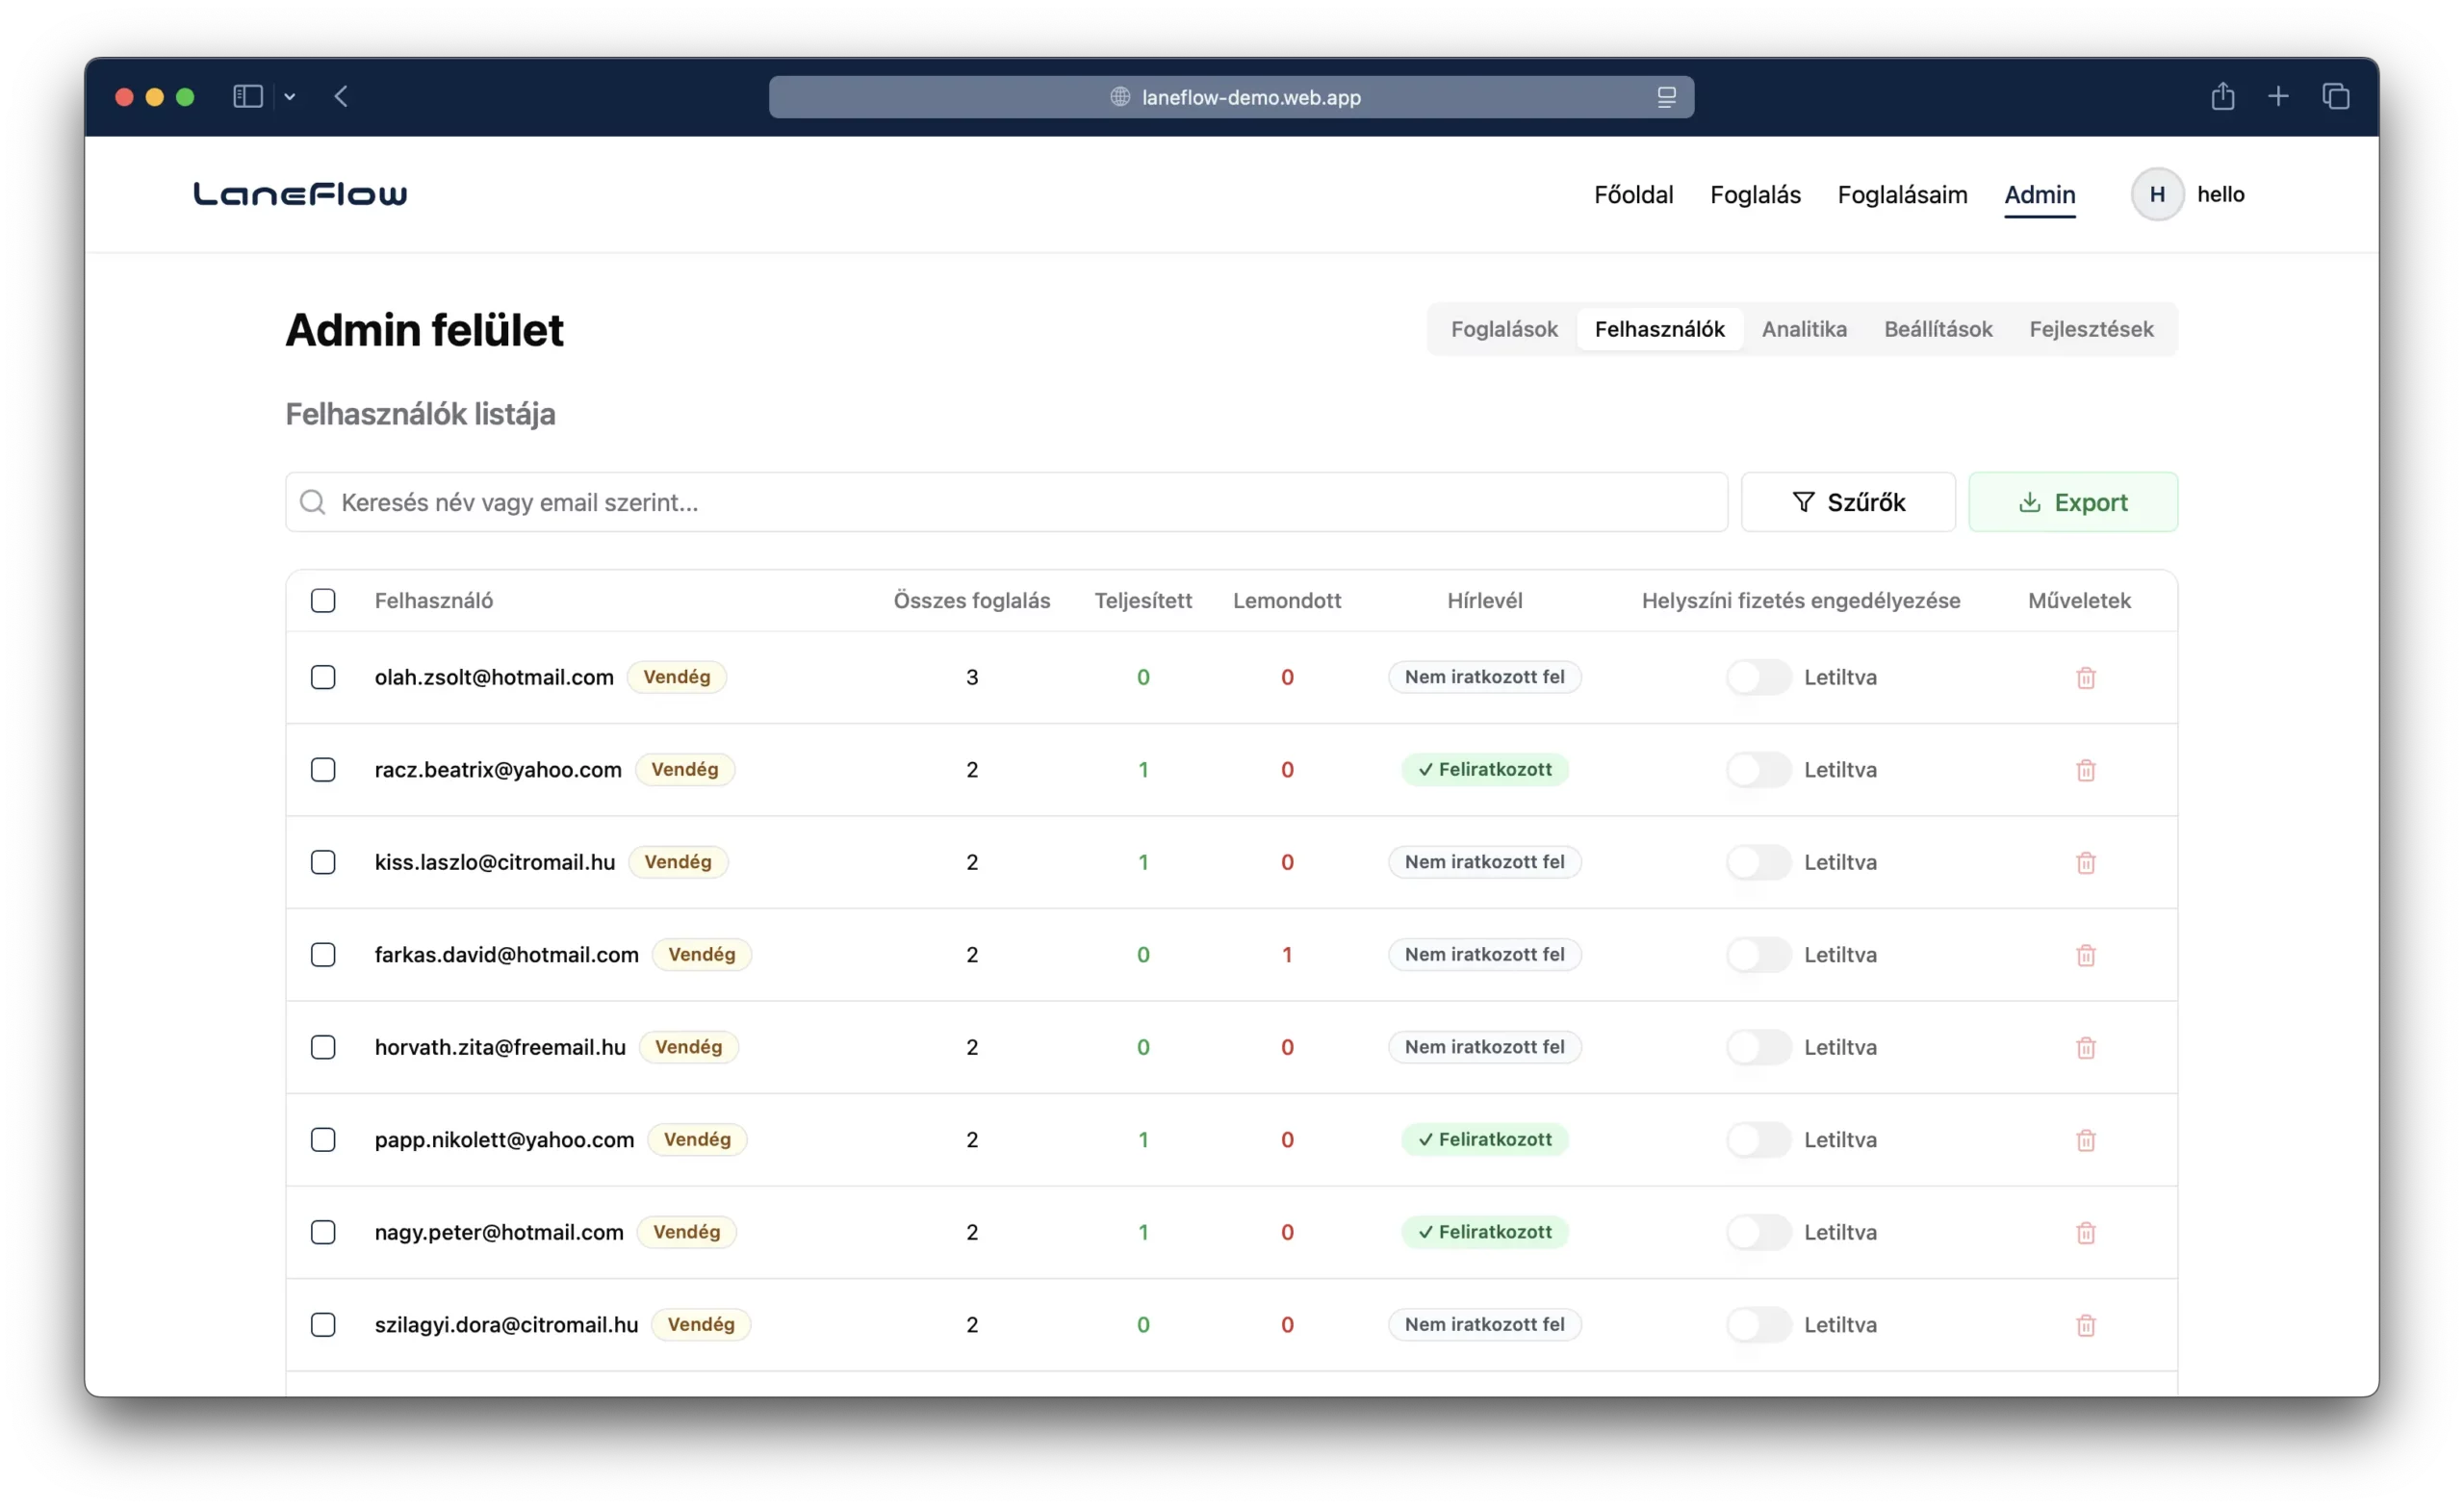2464x1509 pixels.
Task: Open the Szűrők filter dropdown
Action: point(1847,502)
